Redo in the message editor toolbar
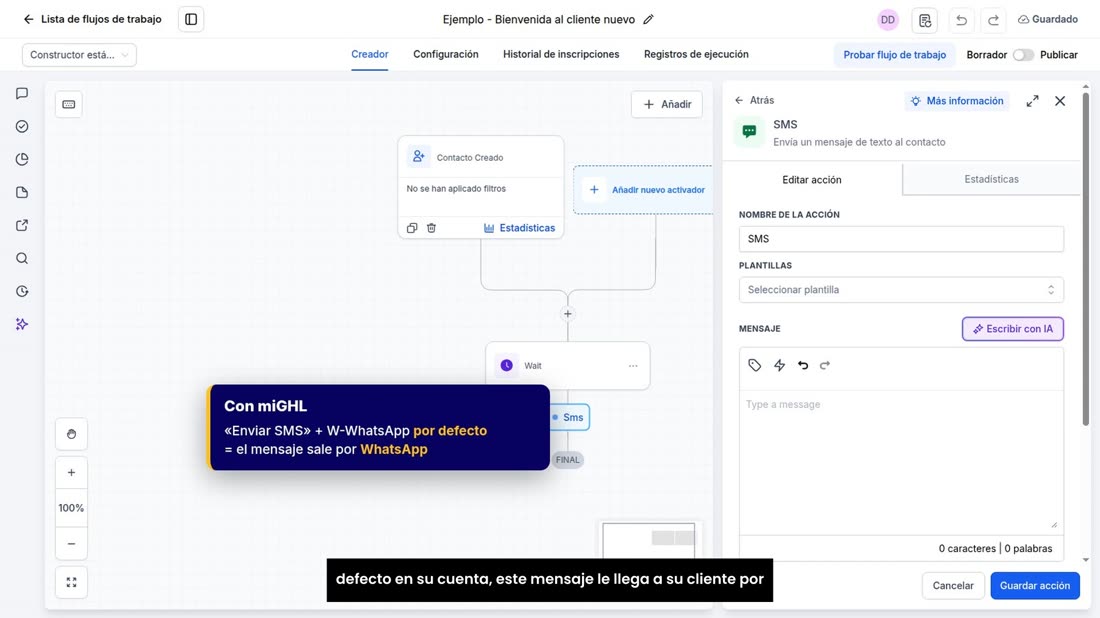Screen dimensions: 1100x618 click(825, 365)
